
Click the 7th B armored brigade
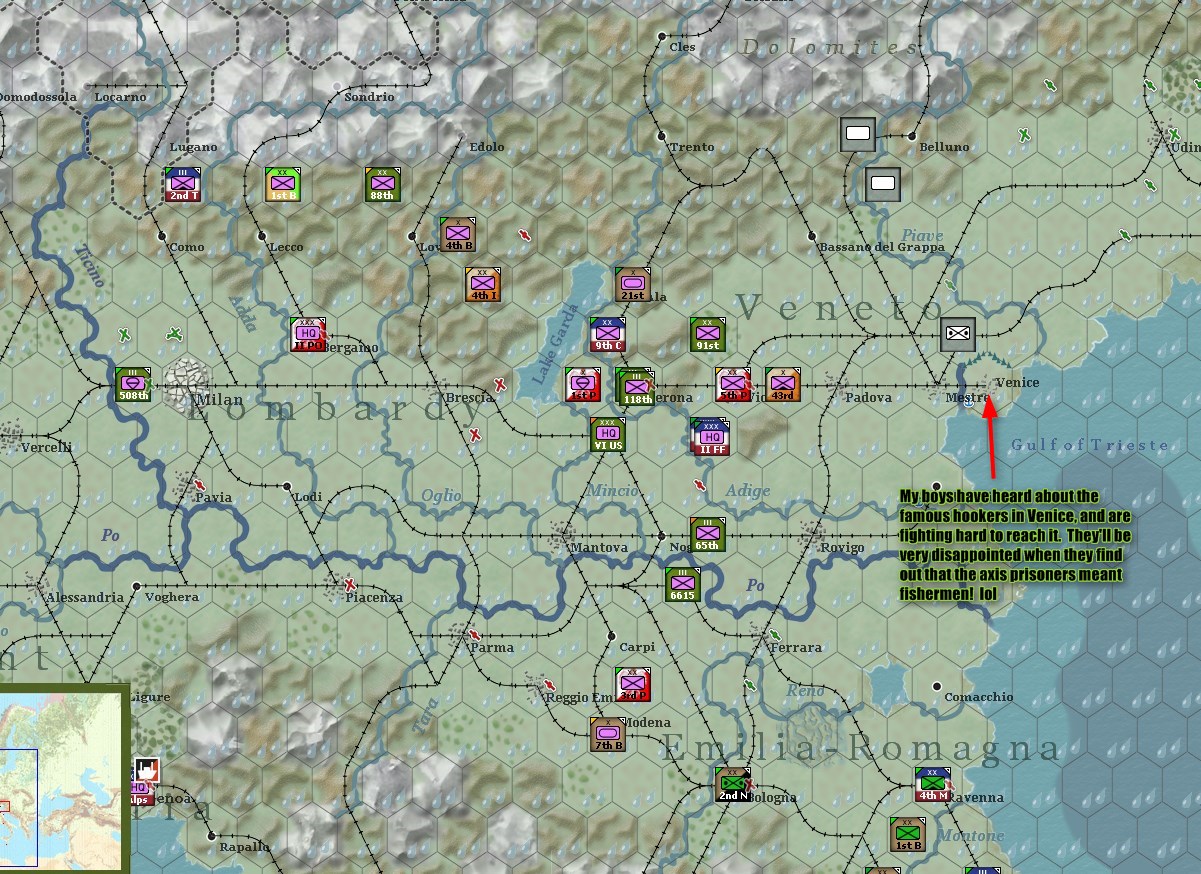(x=607, y=735)
